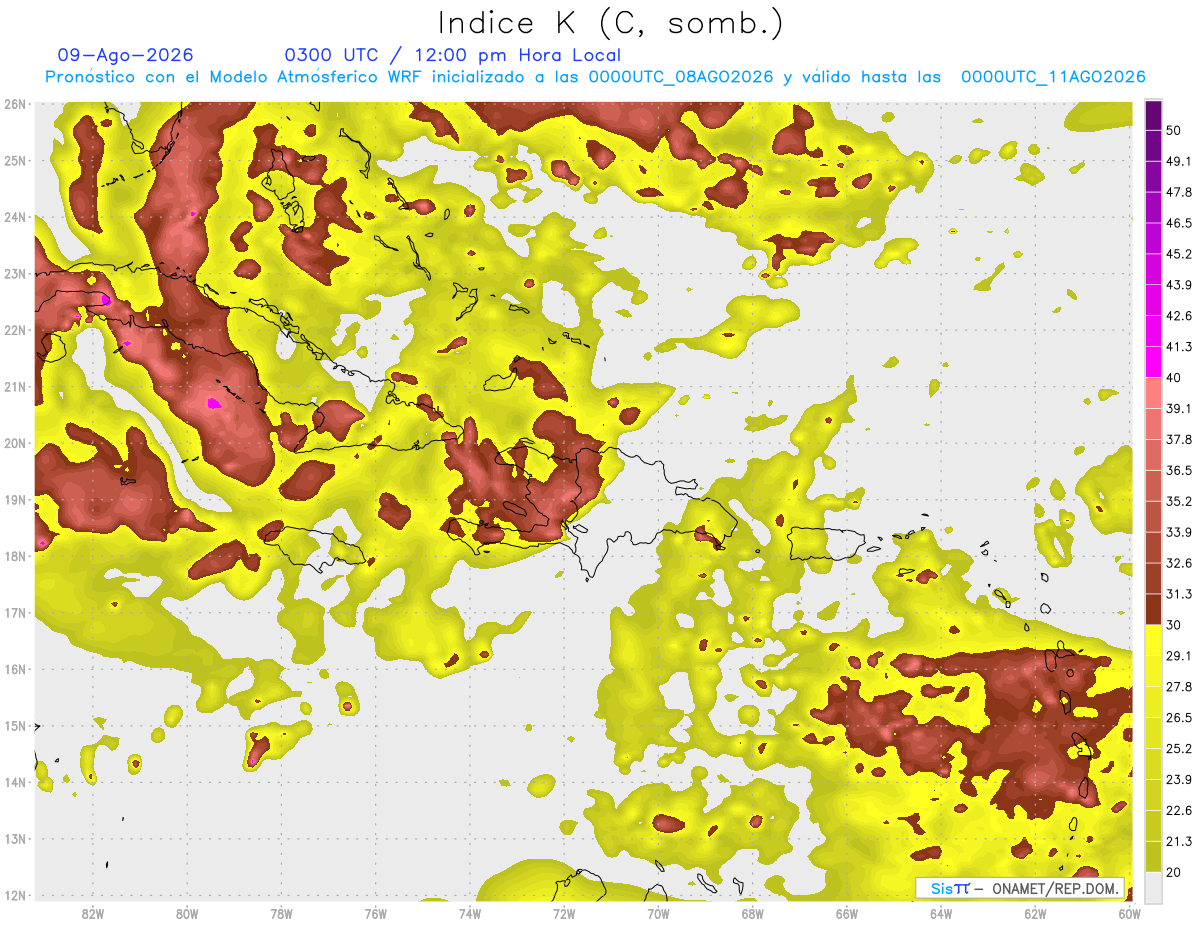The height and width of the screenshot is (927, 1200).
Task: Click the legend value 36.5
Action: 1179,470
